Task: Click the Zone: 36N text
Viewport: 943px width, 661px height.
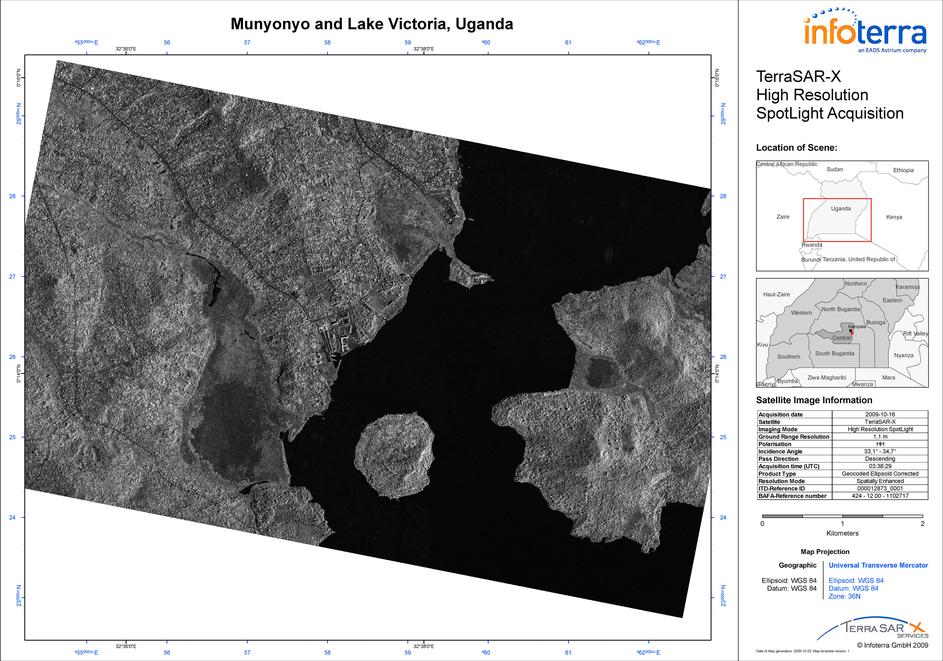Action: (848, 597)
